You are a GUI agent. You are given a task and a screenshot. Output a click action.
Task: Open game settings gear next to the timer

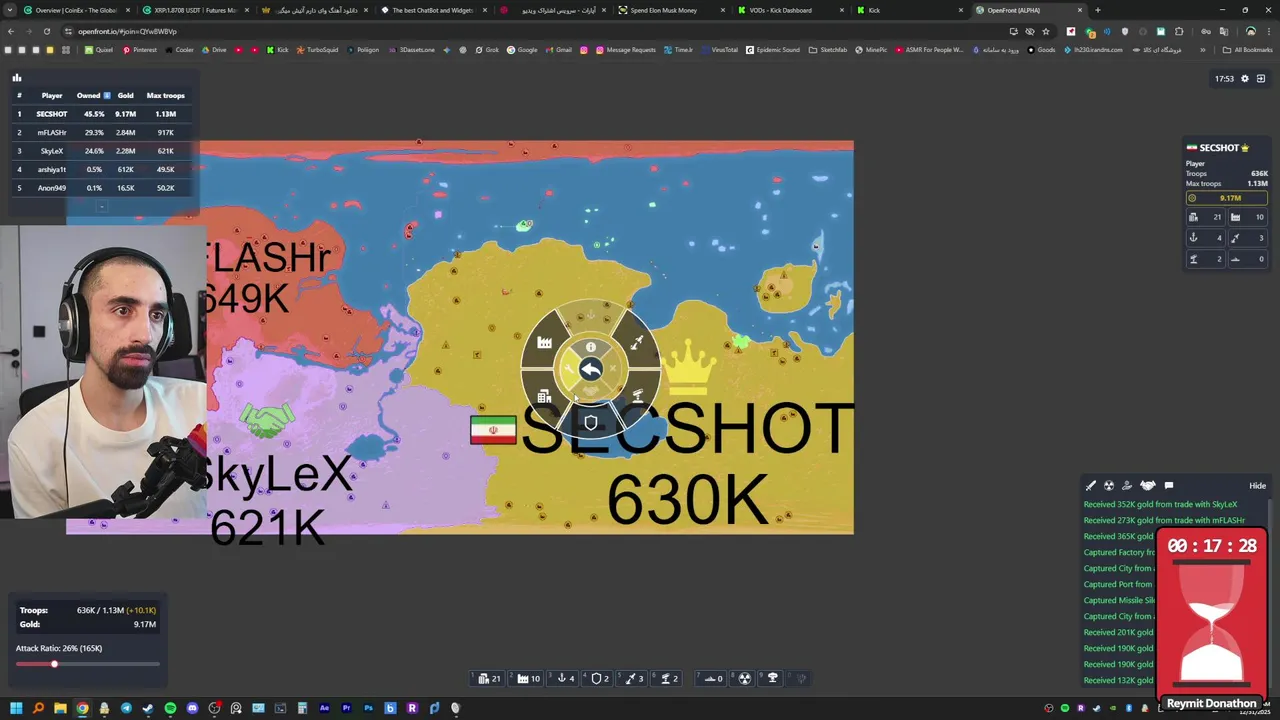tap(1245, 78)
